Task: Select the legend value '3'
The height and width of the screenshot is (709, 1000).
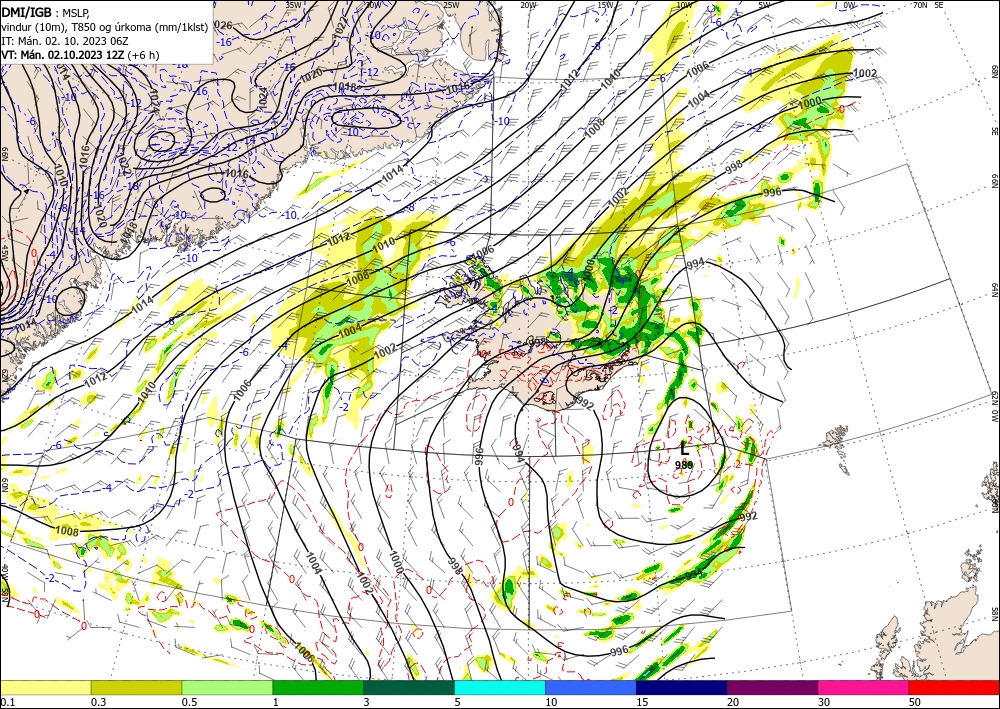Action: tap(367, 702)
